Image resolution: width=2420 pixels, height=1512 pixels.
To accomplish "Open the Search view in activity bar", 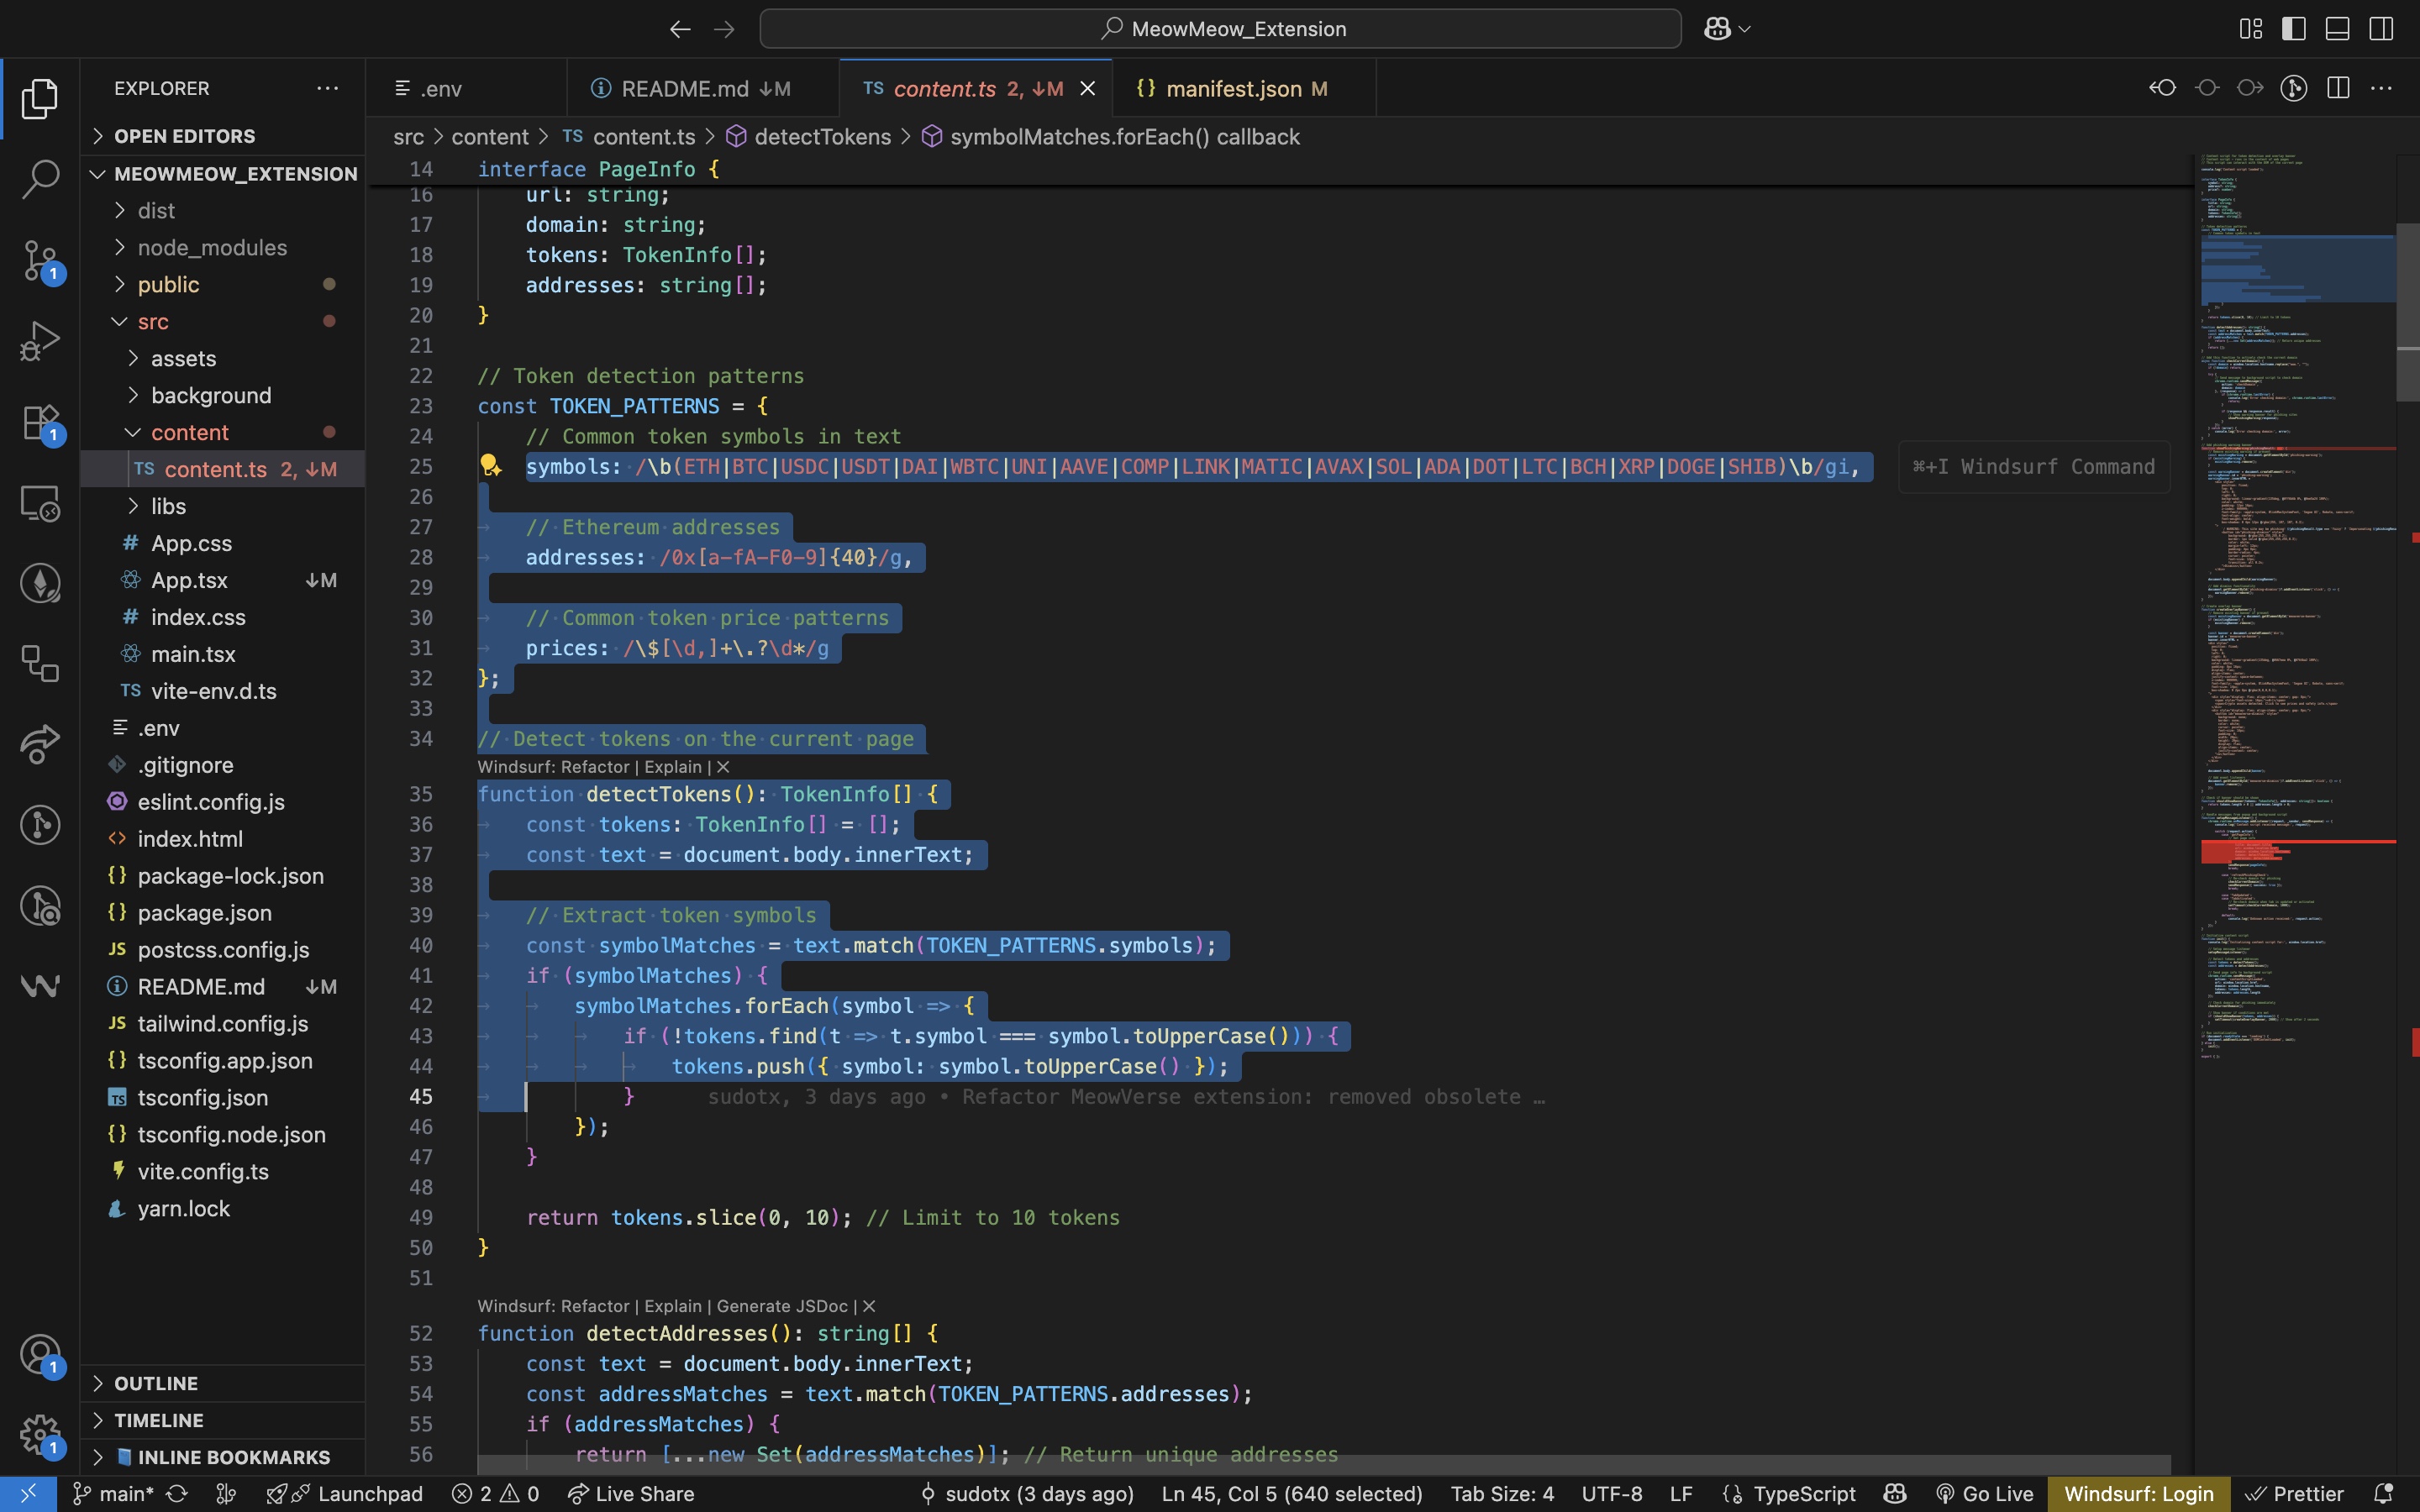I will (x=40, y=179).
